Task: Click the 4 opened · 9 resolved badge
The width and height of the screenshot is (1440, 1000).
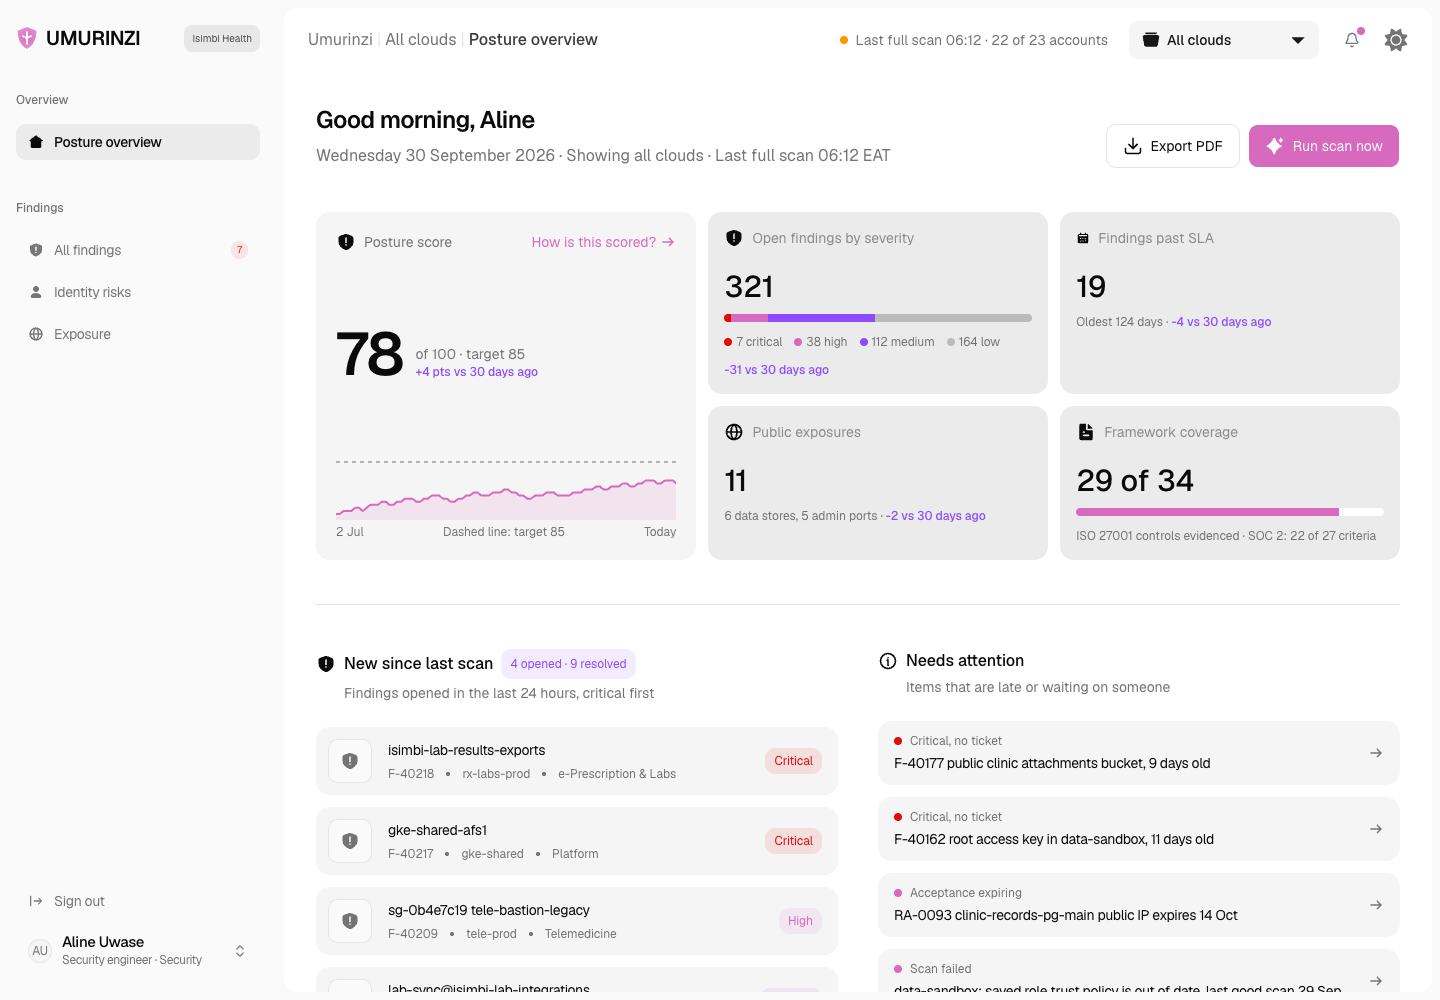Action: [x=568, y=664]
